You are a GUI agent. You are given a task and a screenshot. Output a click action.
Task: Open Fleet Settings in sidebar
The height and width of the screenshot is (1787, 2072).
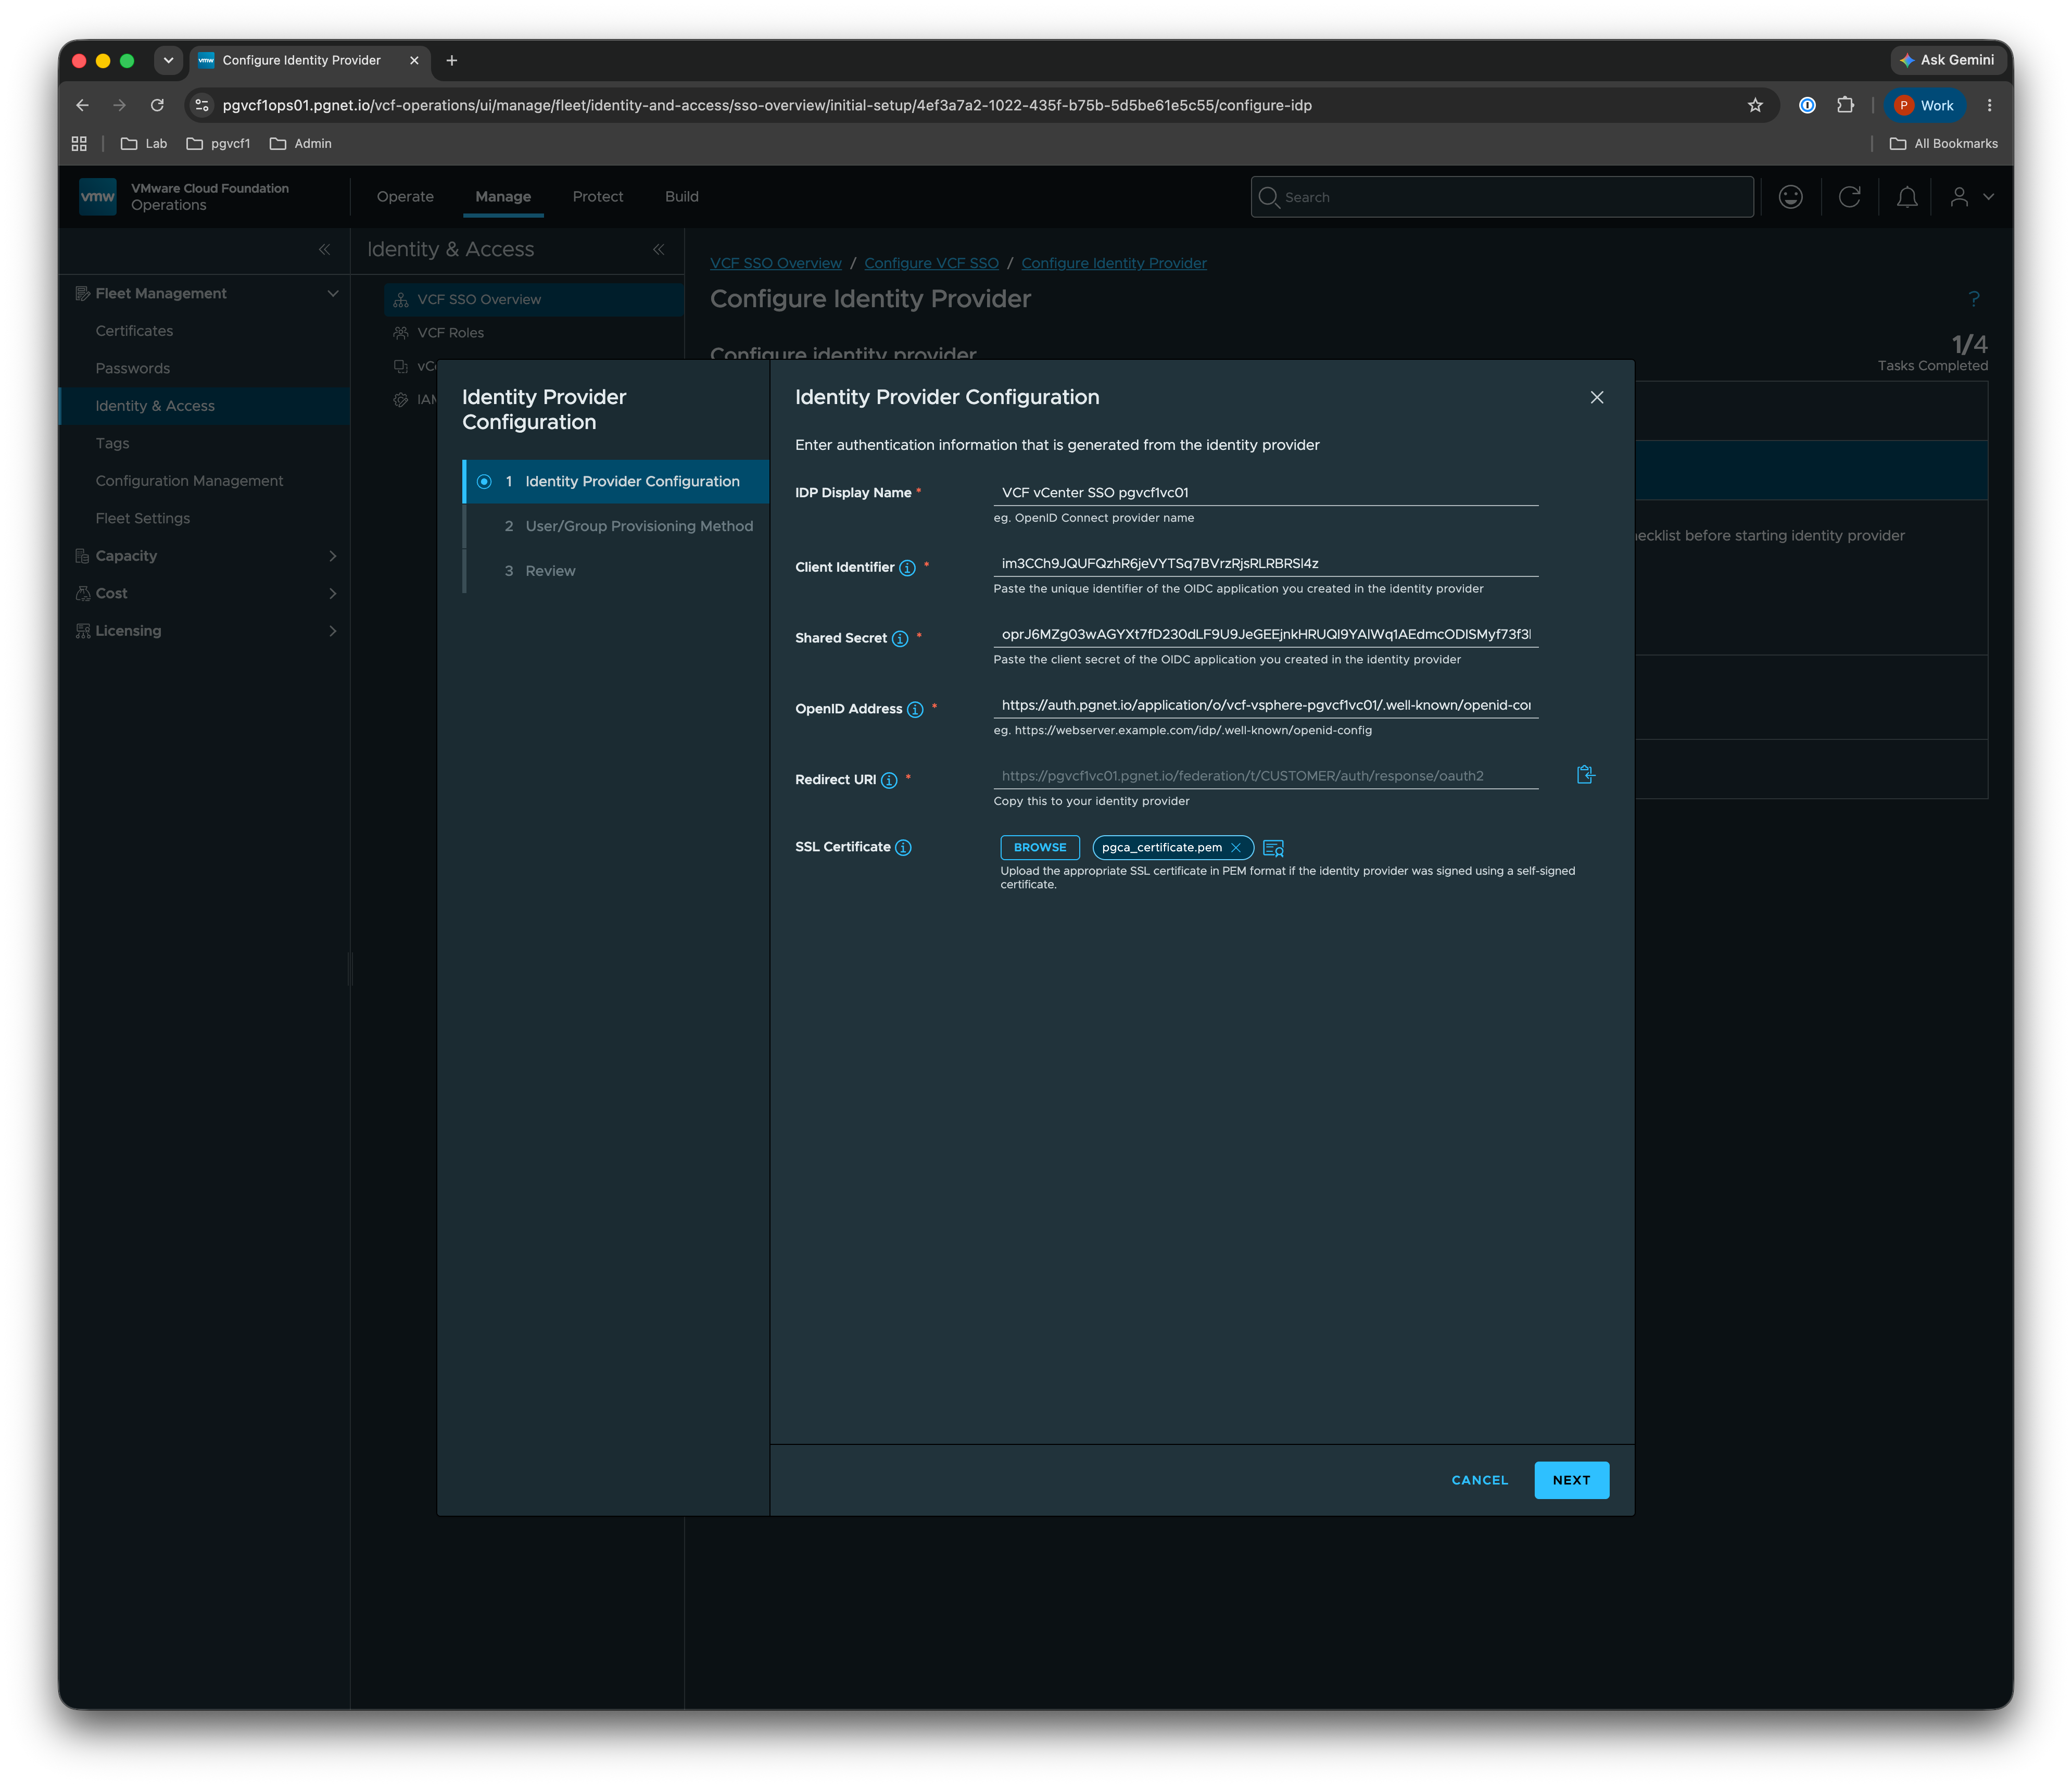(142, 519)
